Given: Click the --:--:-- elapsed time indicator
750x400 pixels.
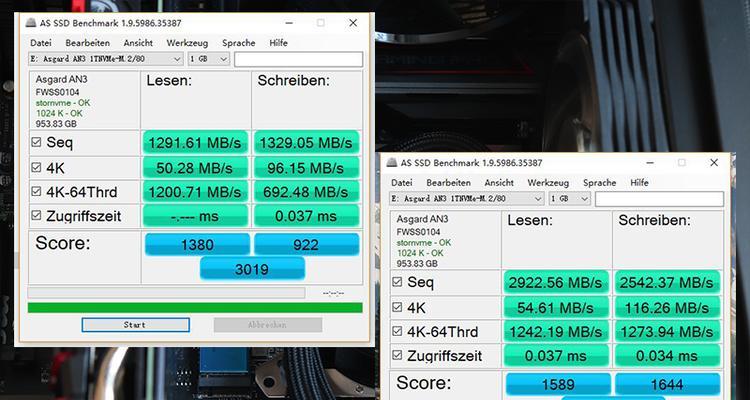Looking at the screenshot, I should (x=333, y=293).
